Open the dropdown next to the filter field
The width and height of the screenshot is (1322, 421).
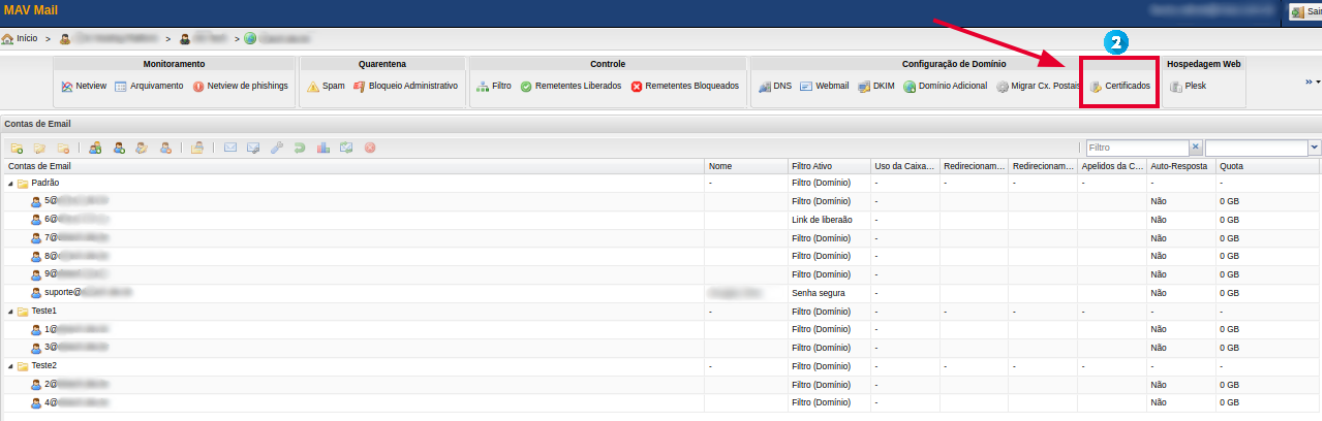point(1313,148)
